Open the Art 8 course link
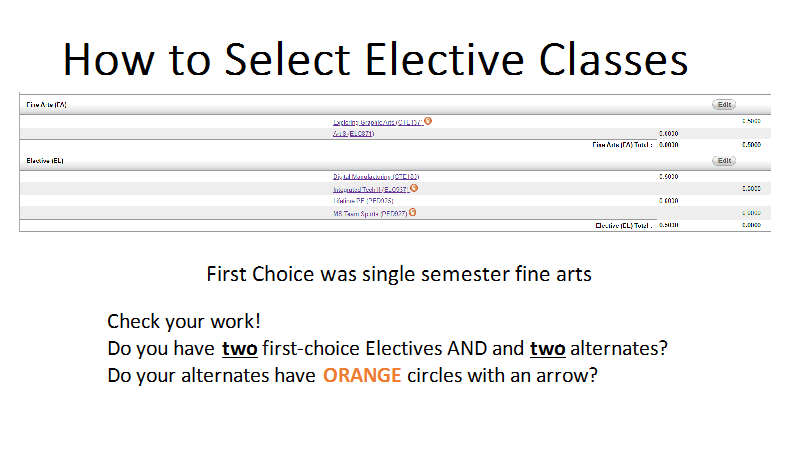The width and height of the screenshot is (800, 450). [353, 134]
